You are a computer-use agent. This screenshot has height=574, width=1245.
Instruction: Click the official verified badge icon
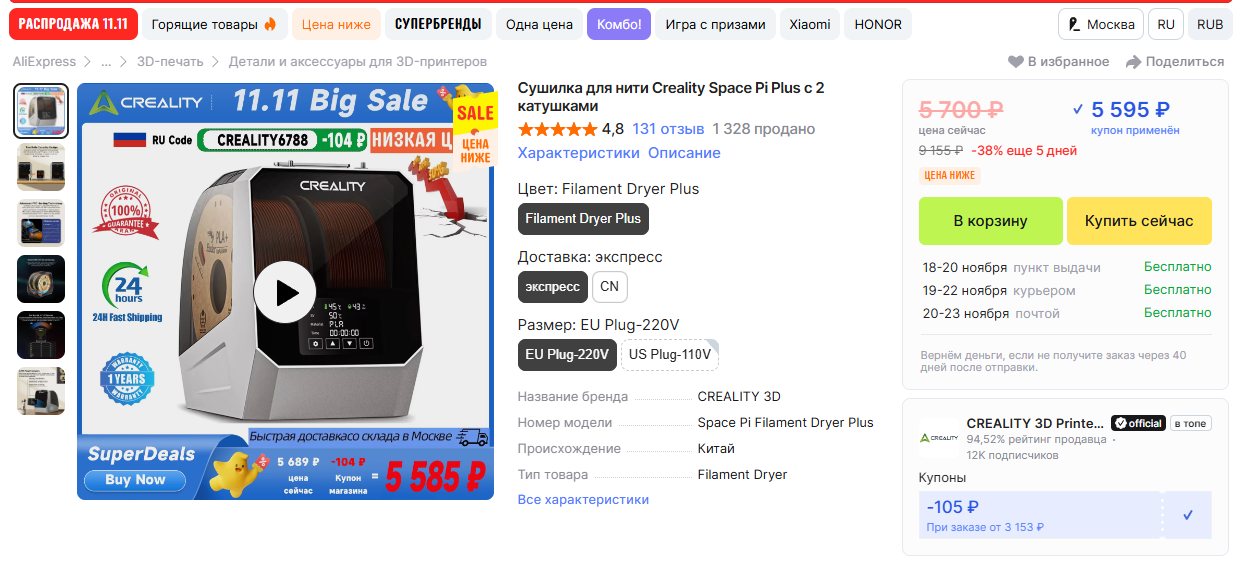[x=1120, y=423]
